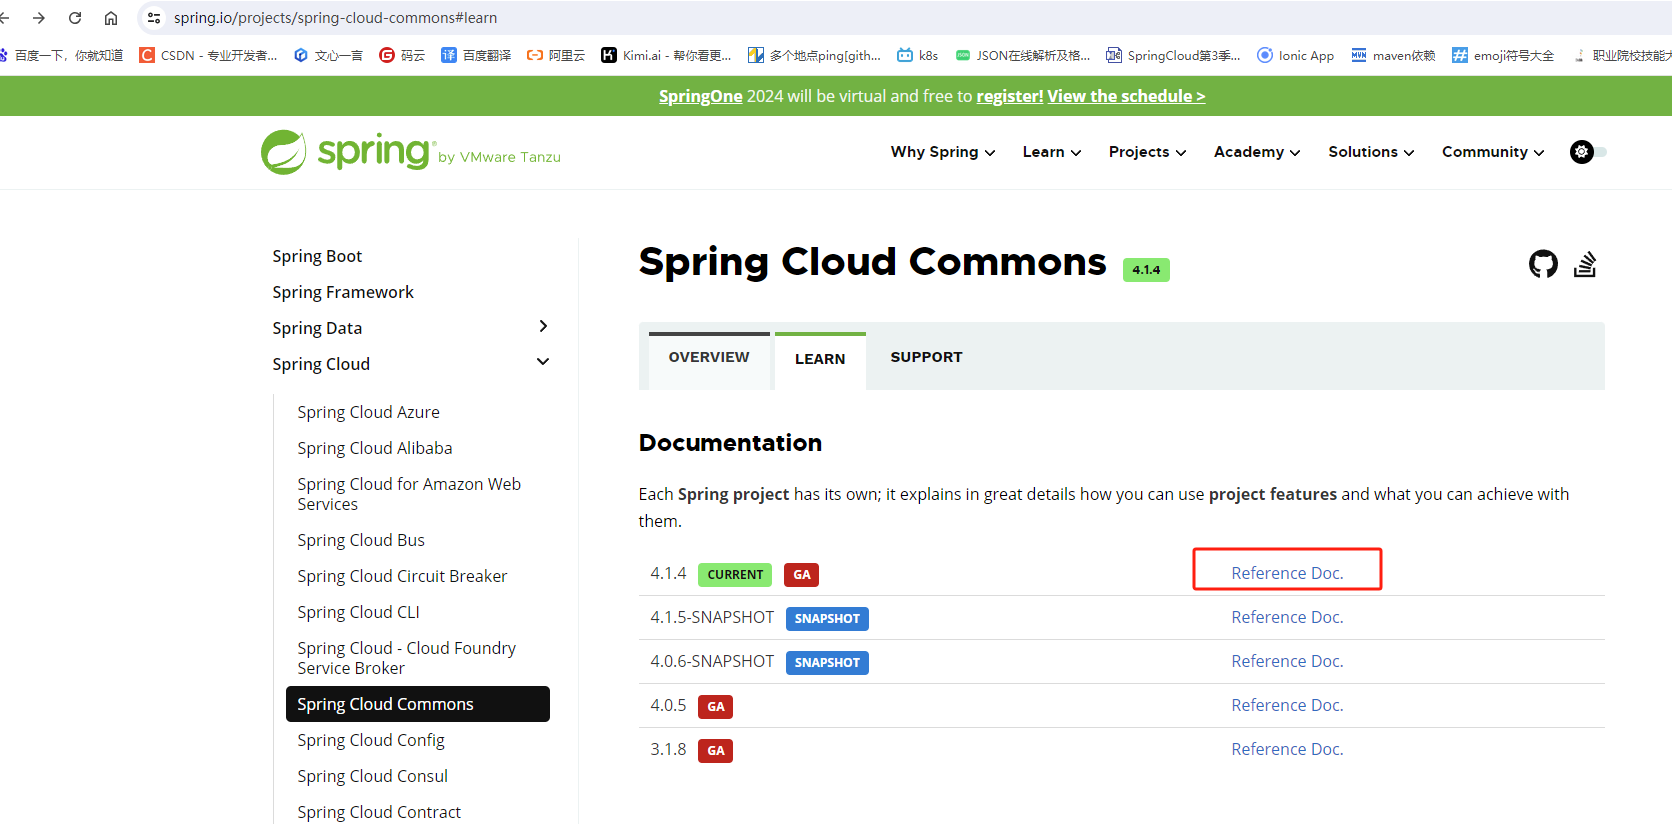Expand the Spring Data chevron
The height and width of the screenshot is (824, 1672).
[543, 326]
